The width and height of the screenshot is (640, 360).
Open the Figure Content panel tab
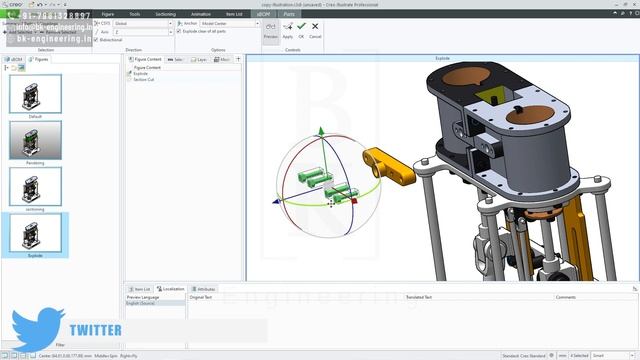(145, 59)
